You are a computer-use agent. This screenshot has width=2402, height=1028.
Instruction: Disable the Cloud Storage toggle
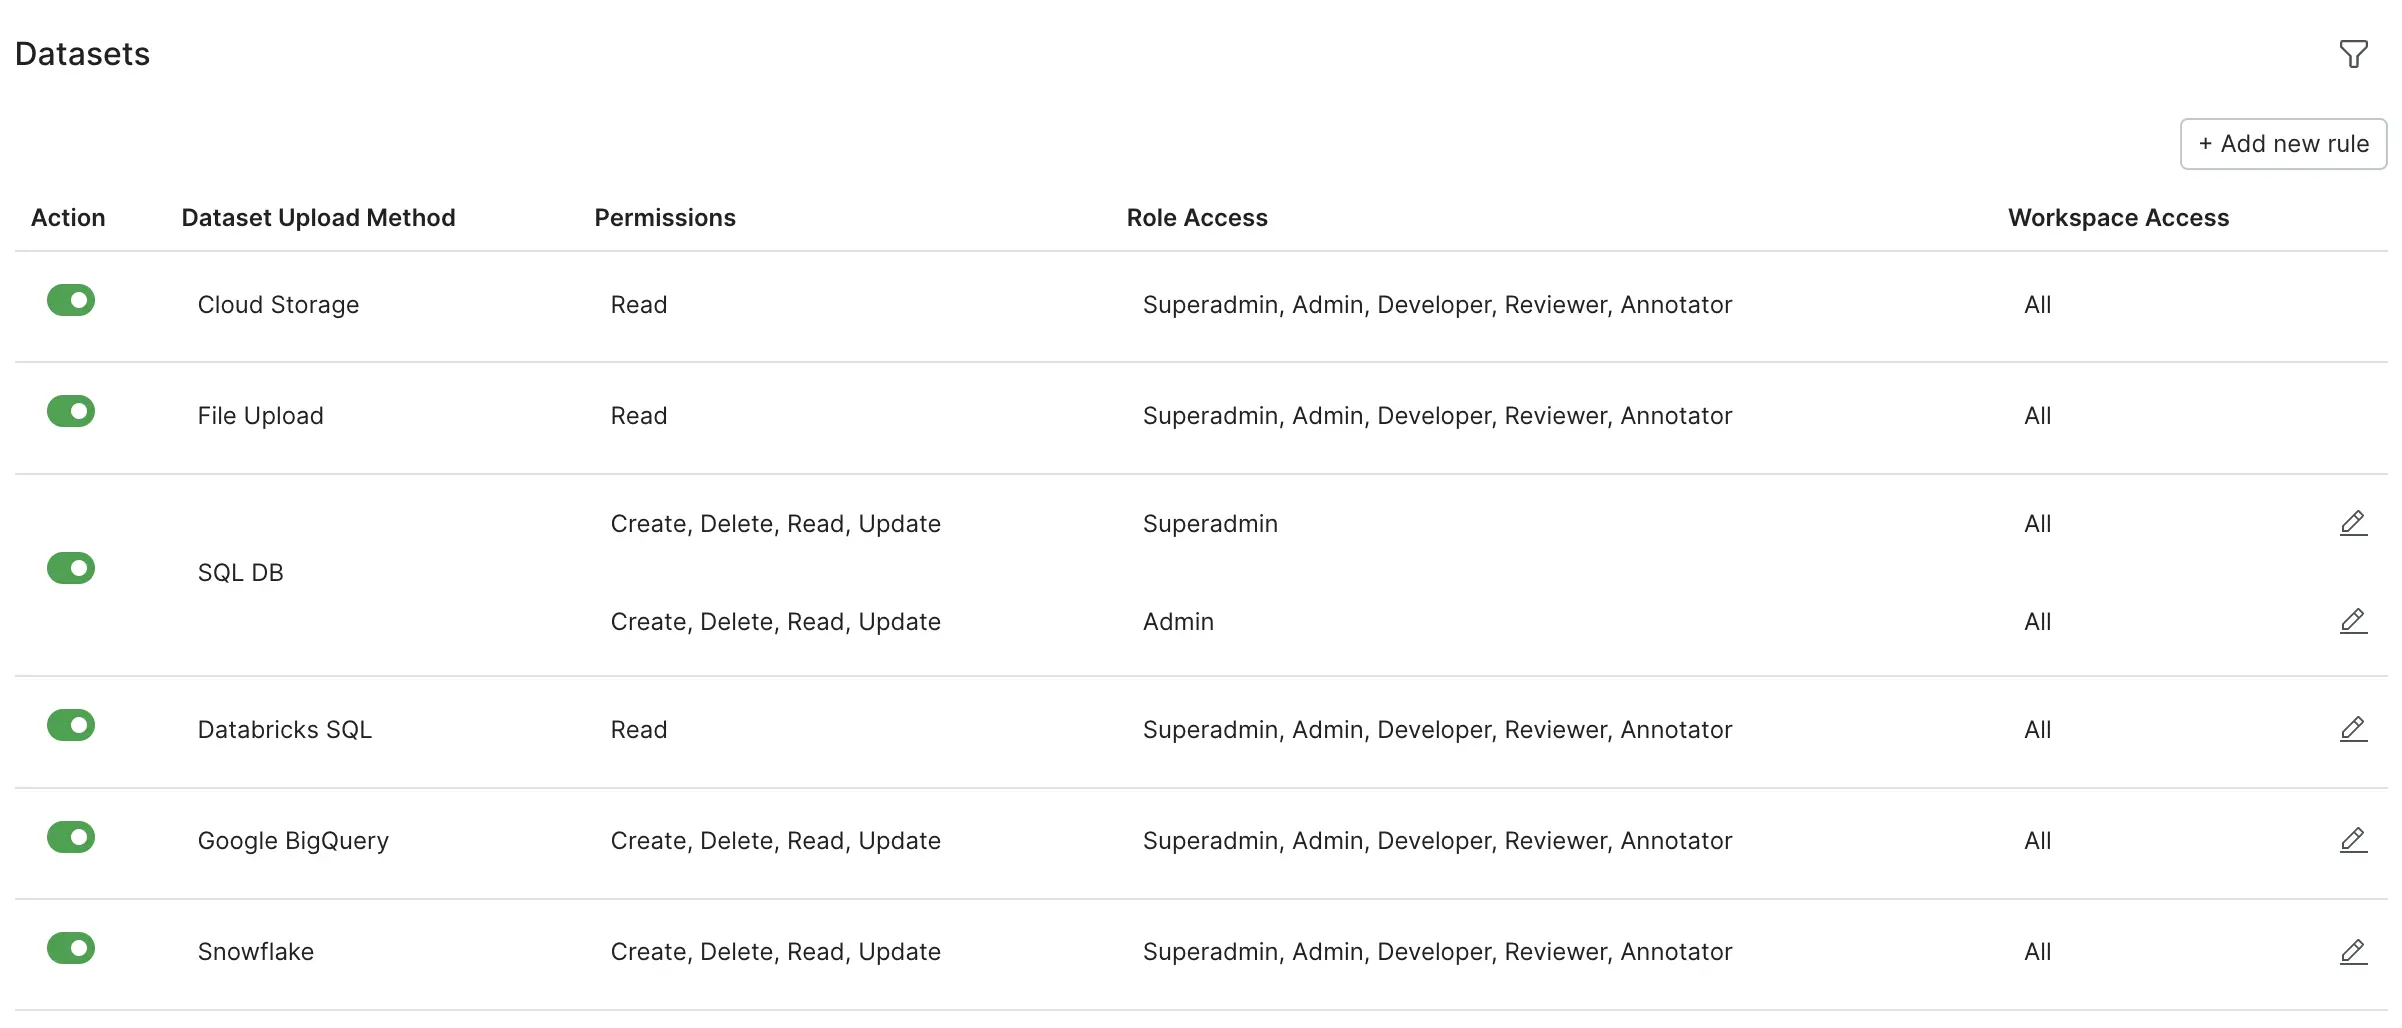pyautogui.click(x=71, y=300)
